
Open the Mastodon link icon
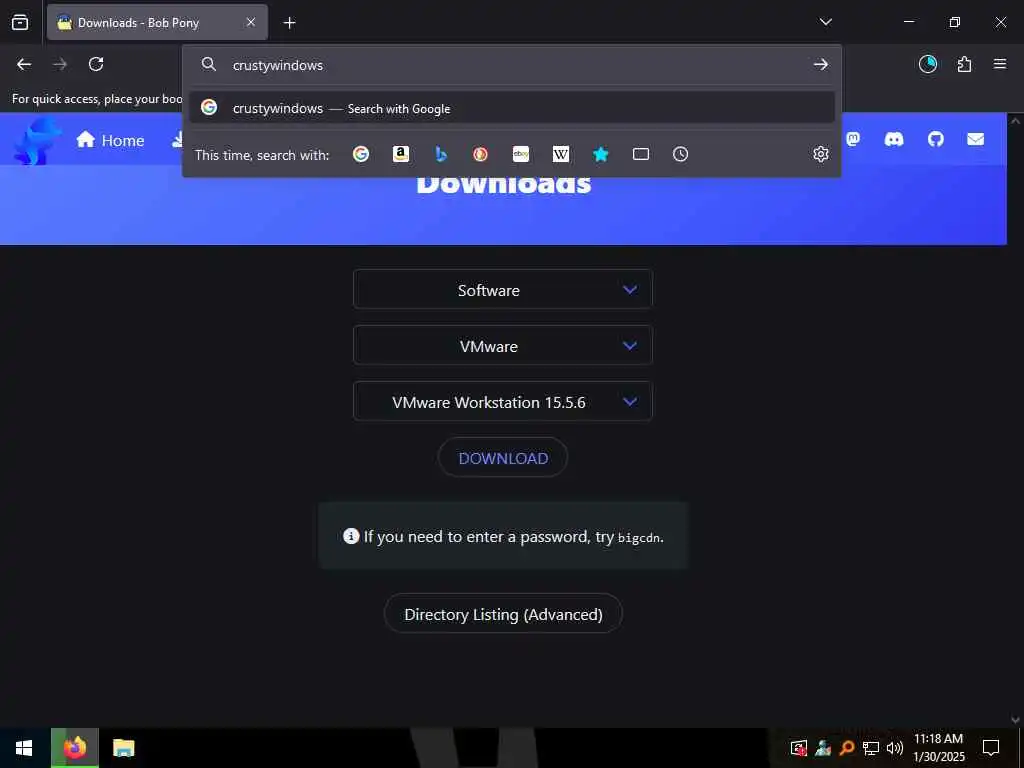(x=853, y=139)
